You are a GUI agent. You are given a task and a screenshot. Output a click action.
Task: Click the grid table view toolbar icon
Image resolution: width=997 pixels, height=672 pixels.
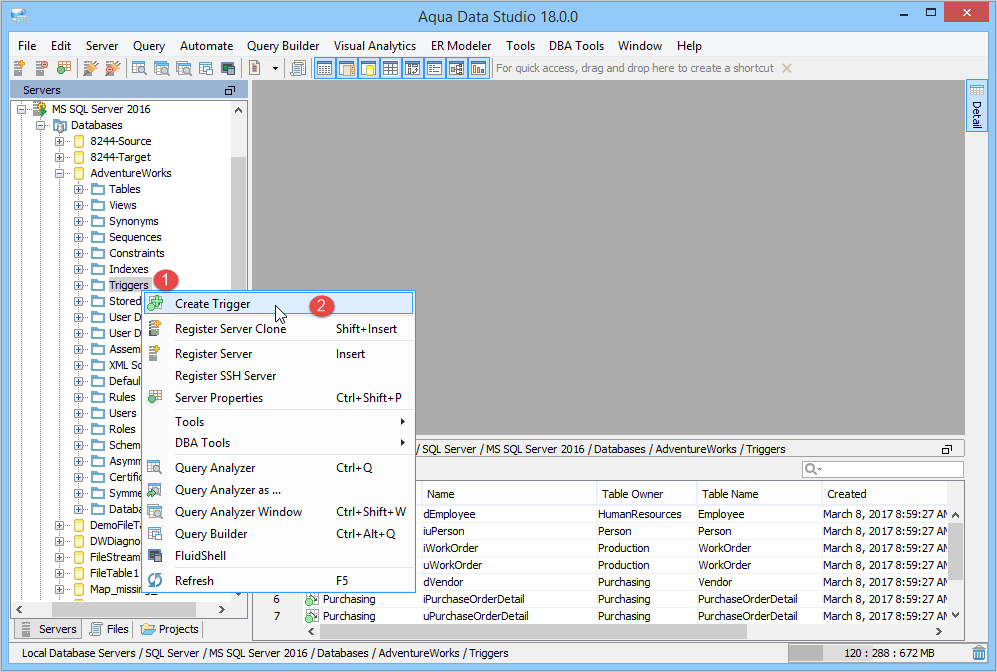click(x=390, y=68)
